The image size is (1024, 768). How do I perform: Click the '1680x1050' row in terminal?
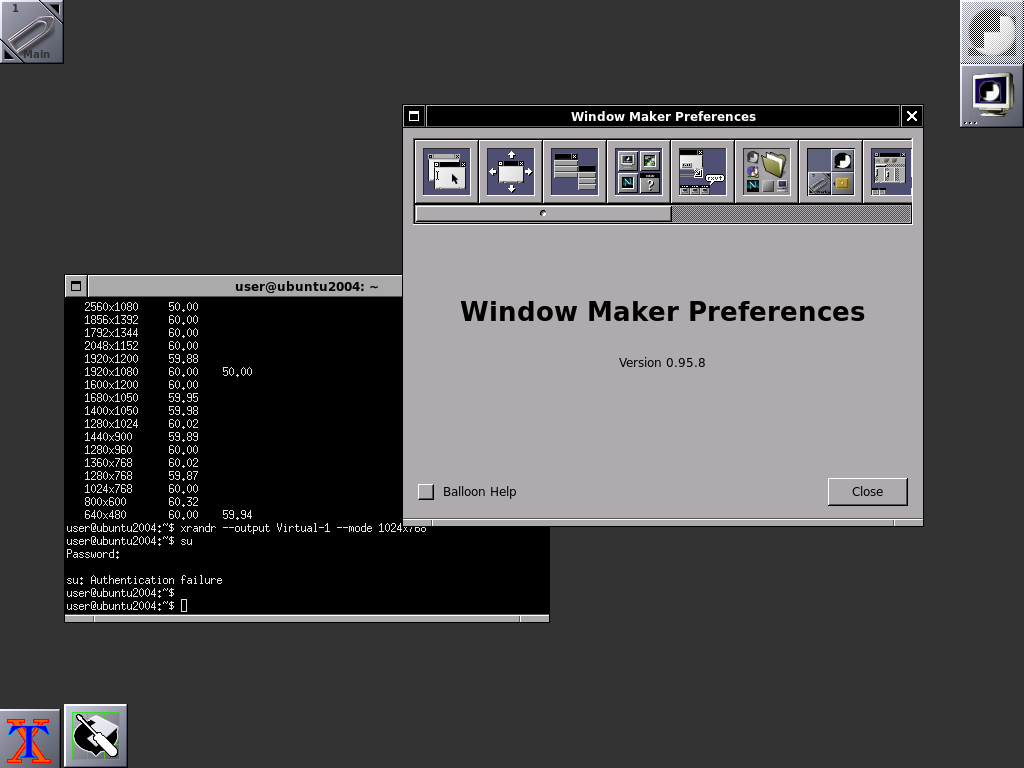coord(142,398)
